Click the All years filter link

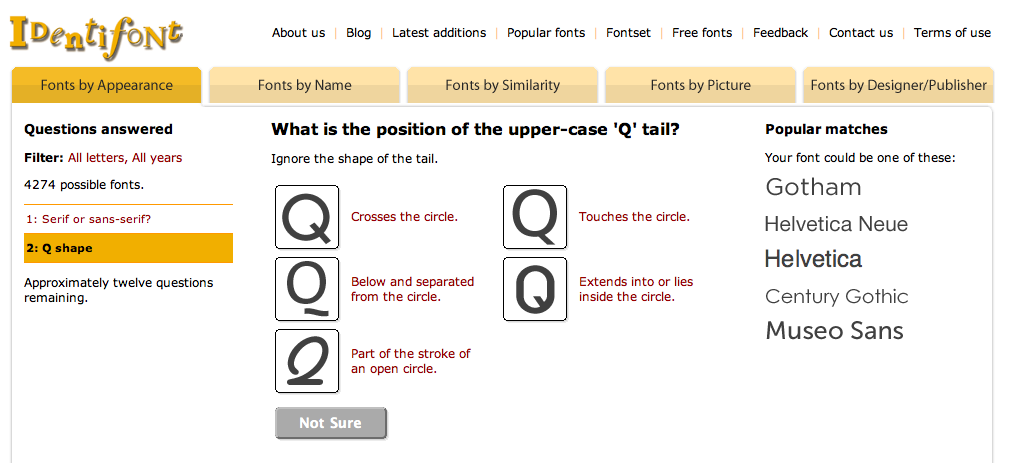(157, 158)
